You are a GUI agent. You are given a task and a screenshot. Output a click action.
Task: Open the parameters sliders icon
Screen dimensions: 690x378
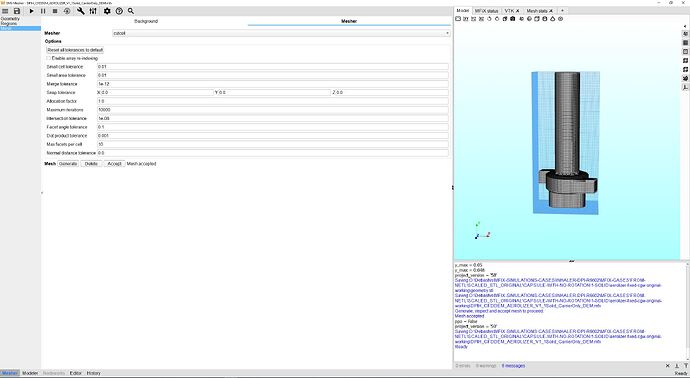click(x=93, y=11)
